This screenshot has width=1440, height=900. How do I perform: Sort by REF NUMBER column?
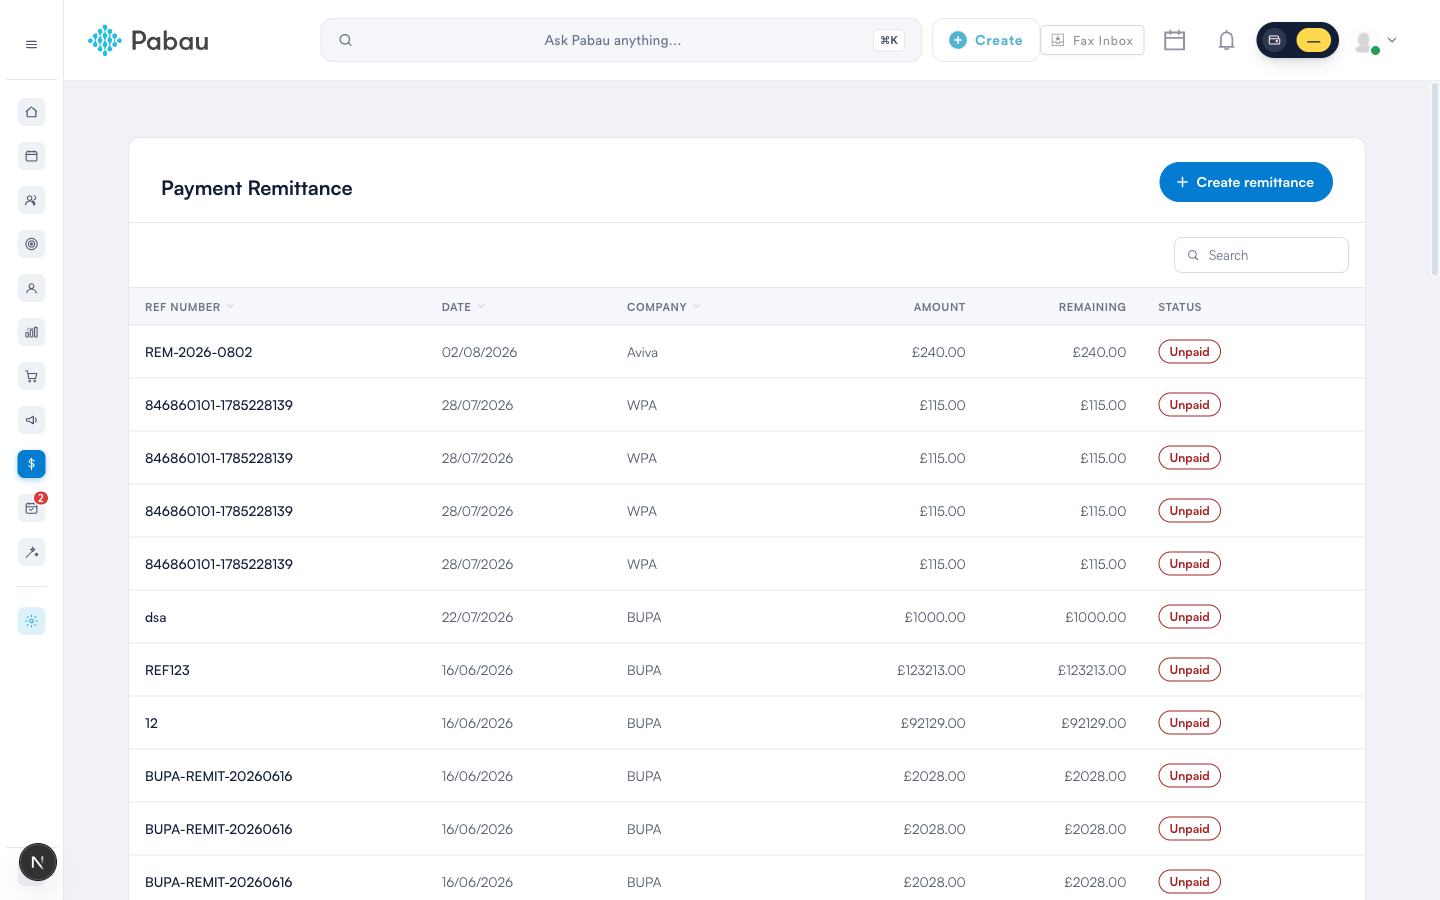click(189, 307)
